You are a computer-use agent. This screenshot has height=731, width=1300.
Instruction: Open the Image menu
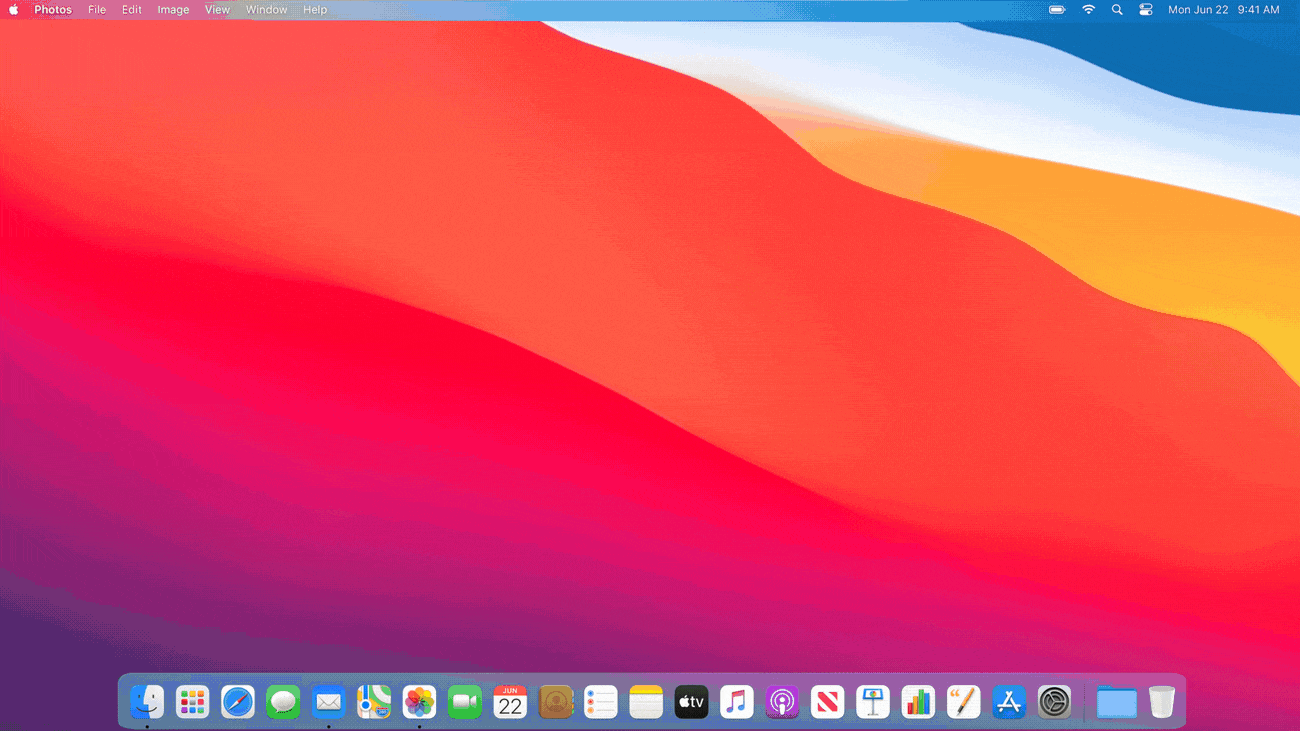(173, 10)
